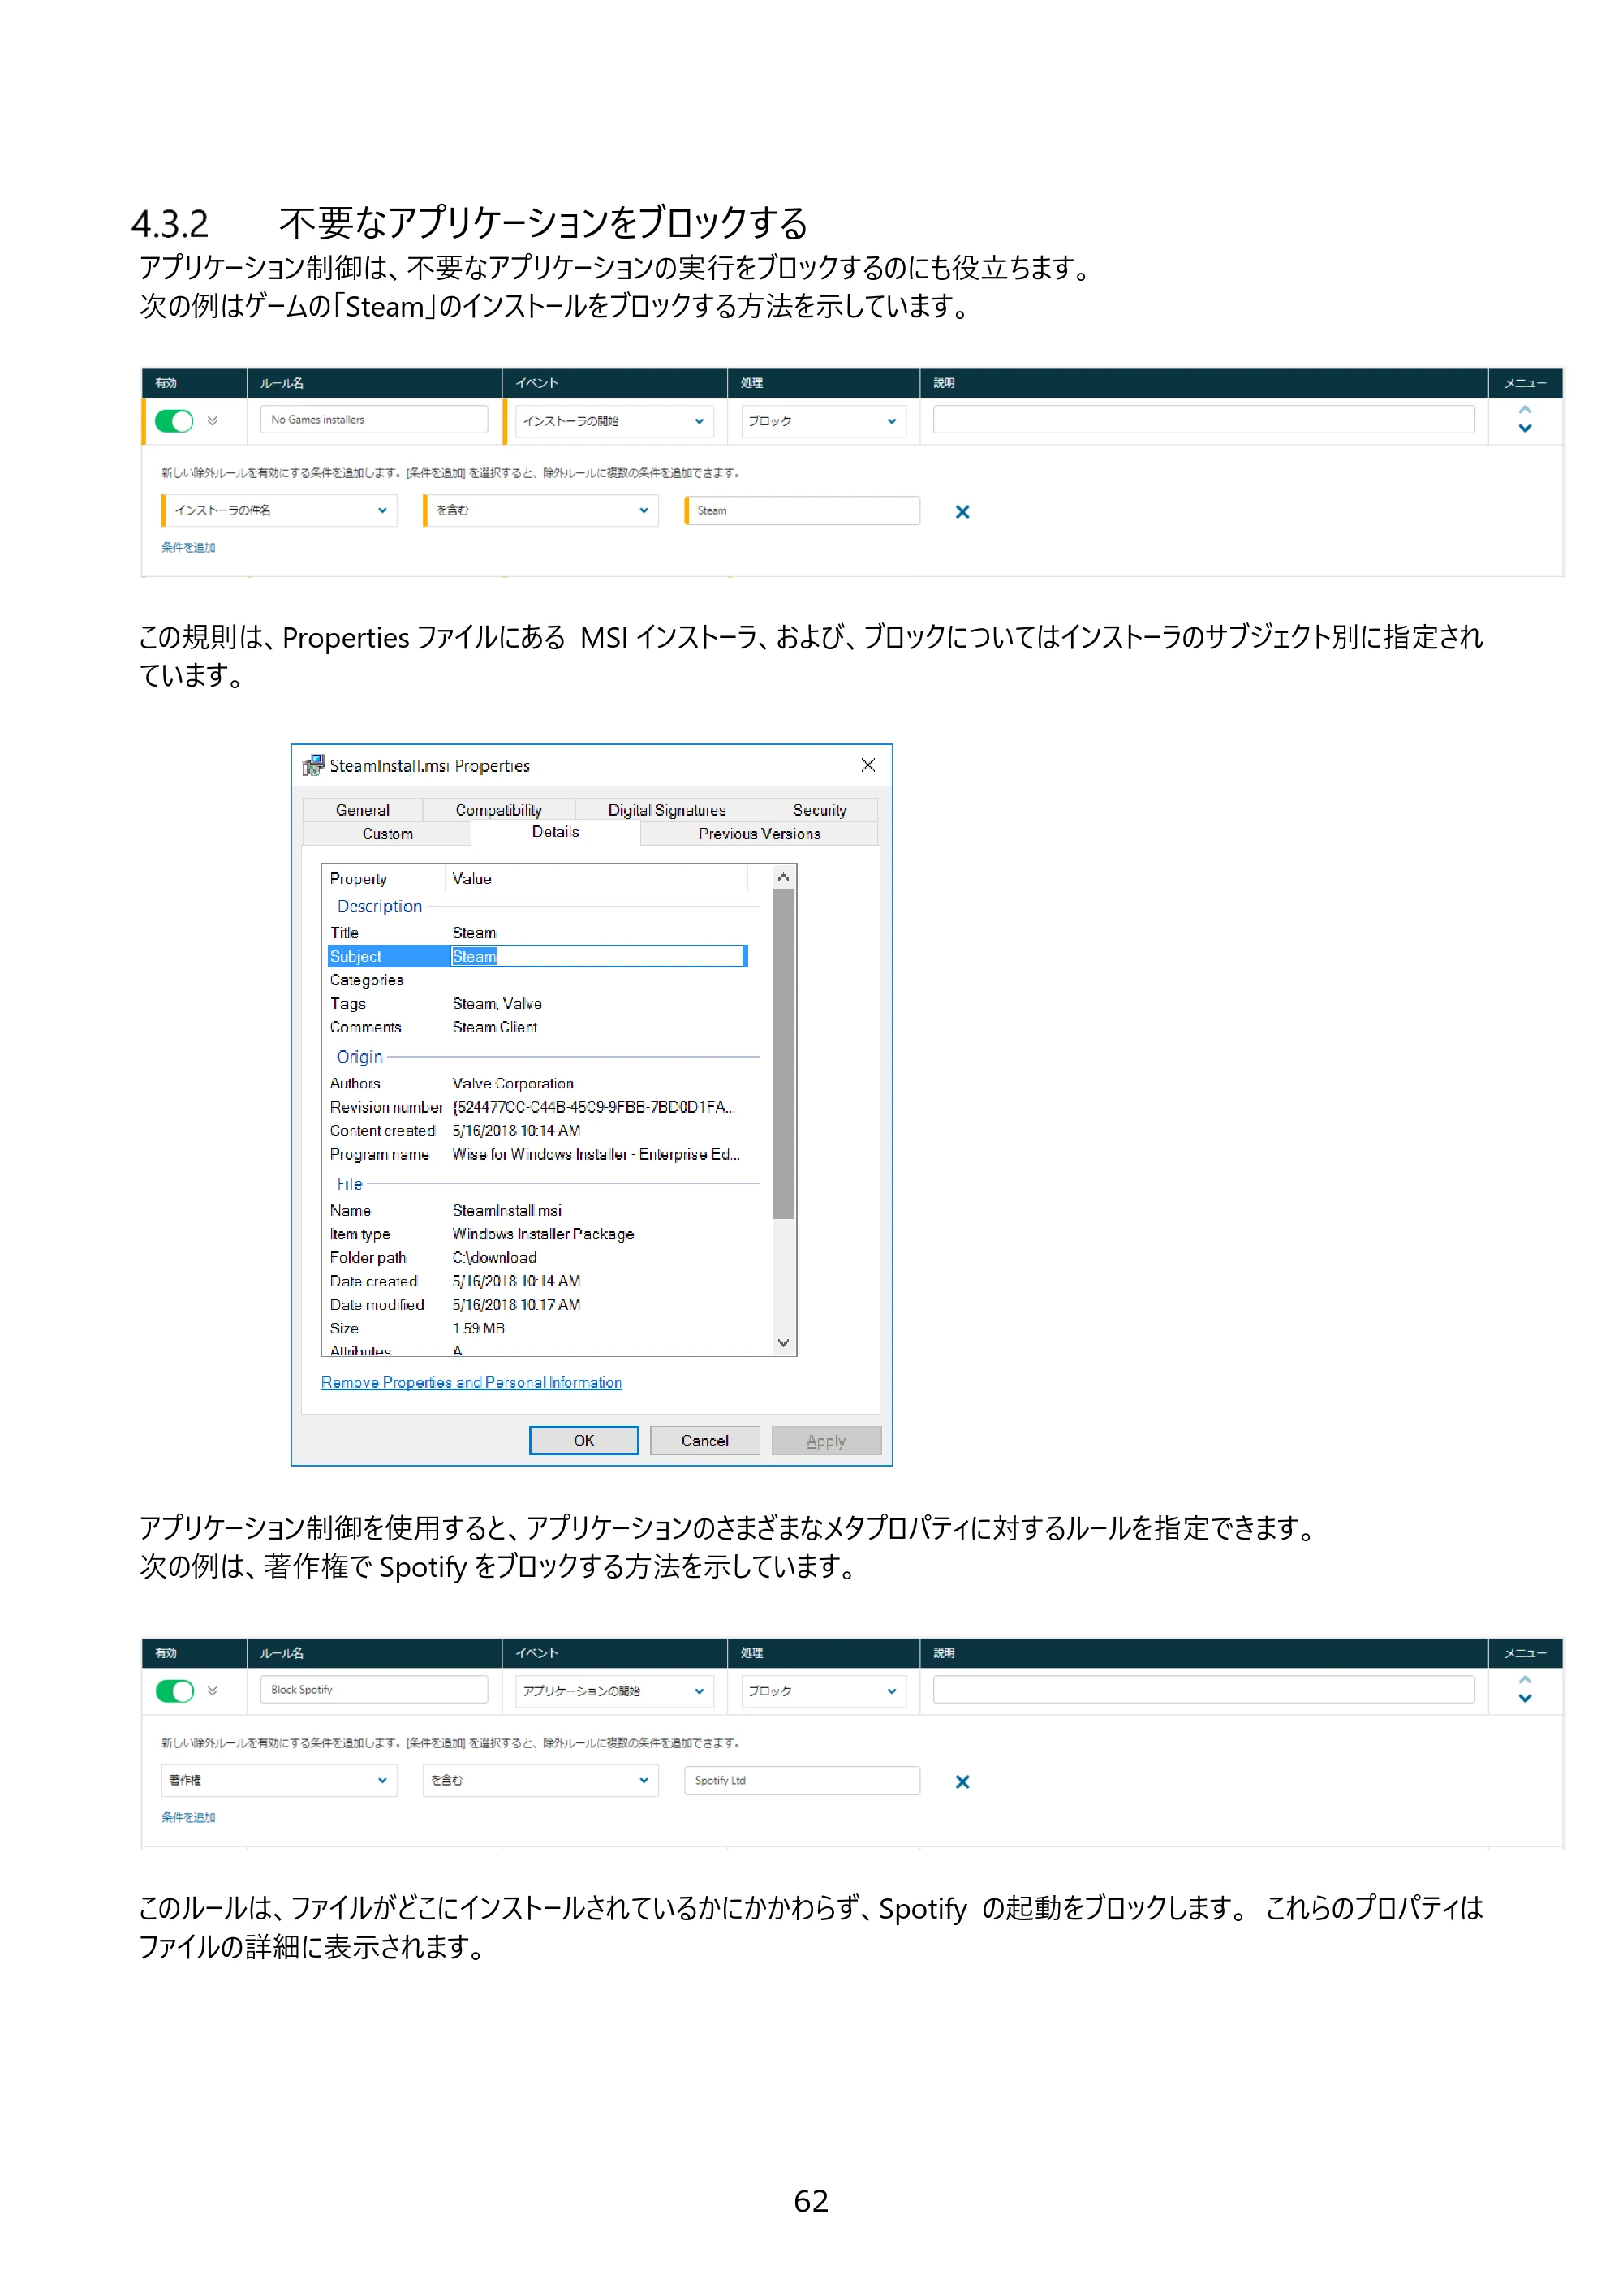Disable the No Games installers rule toggle
Screen dimensions: 1623x2296
click(x=174, y=421)
